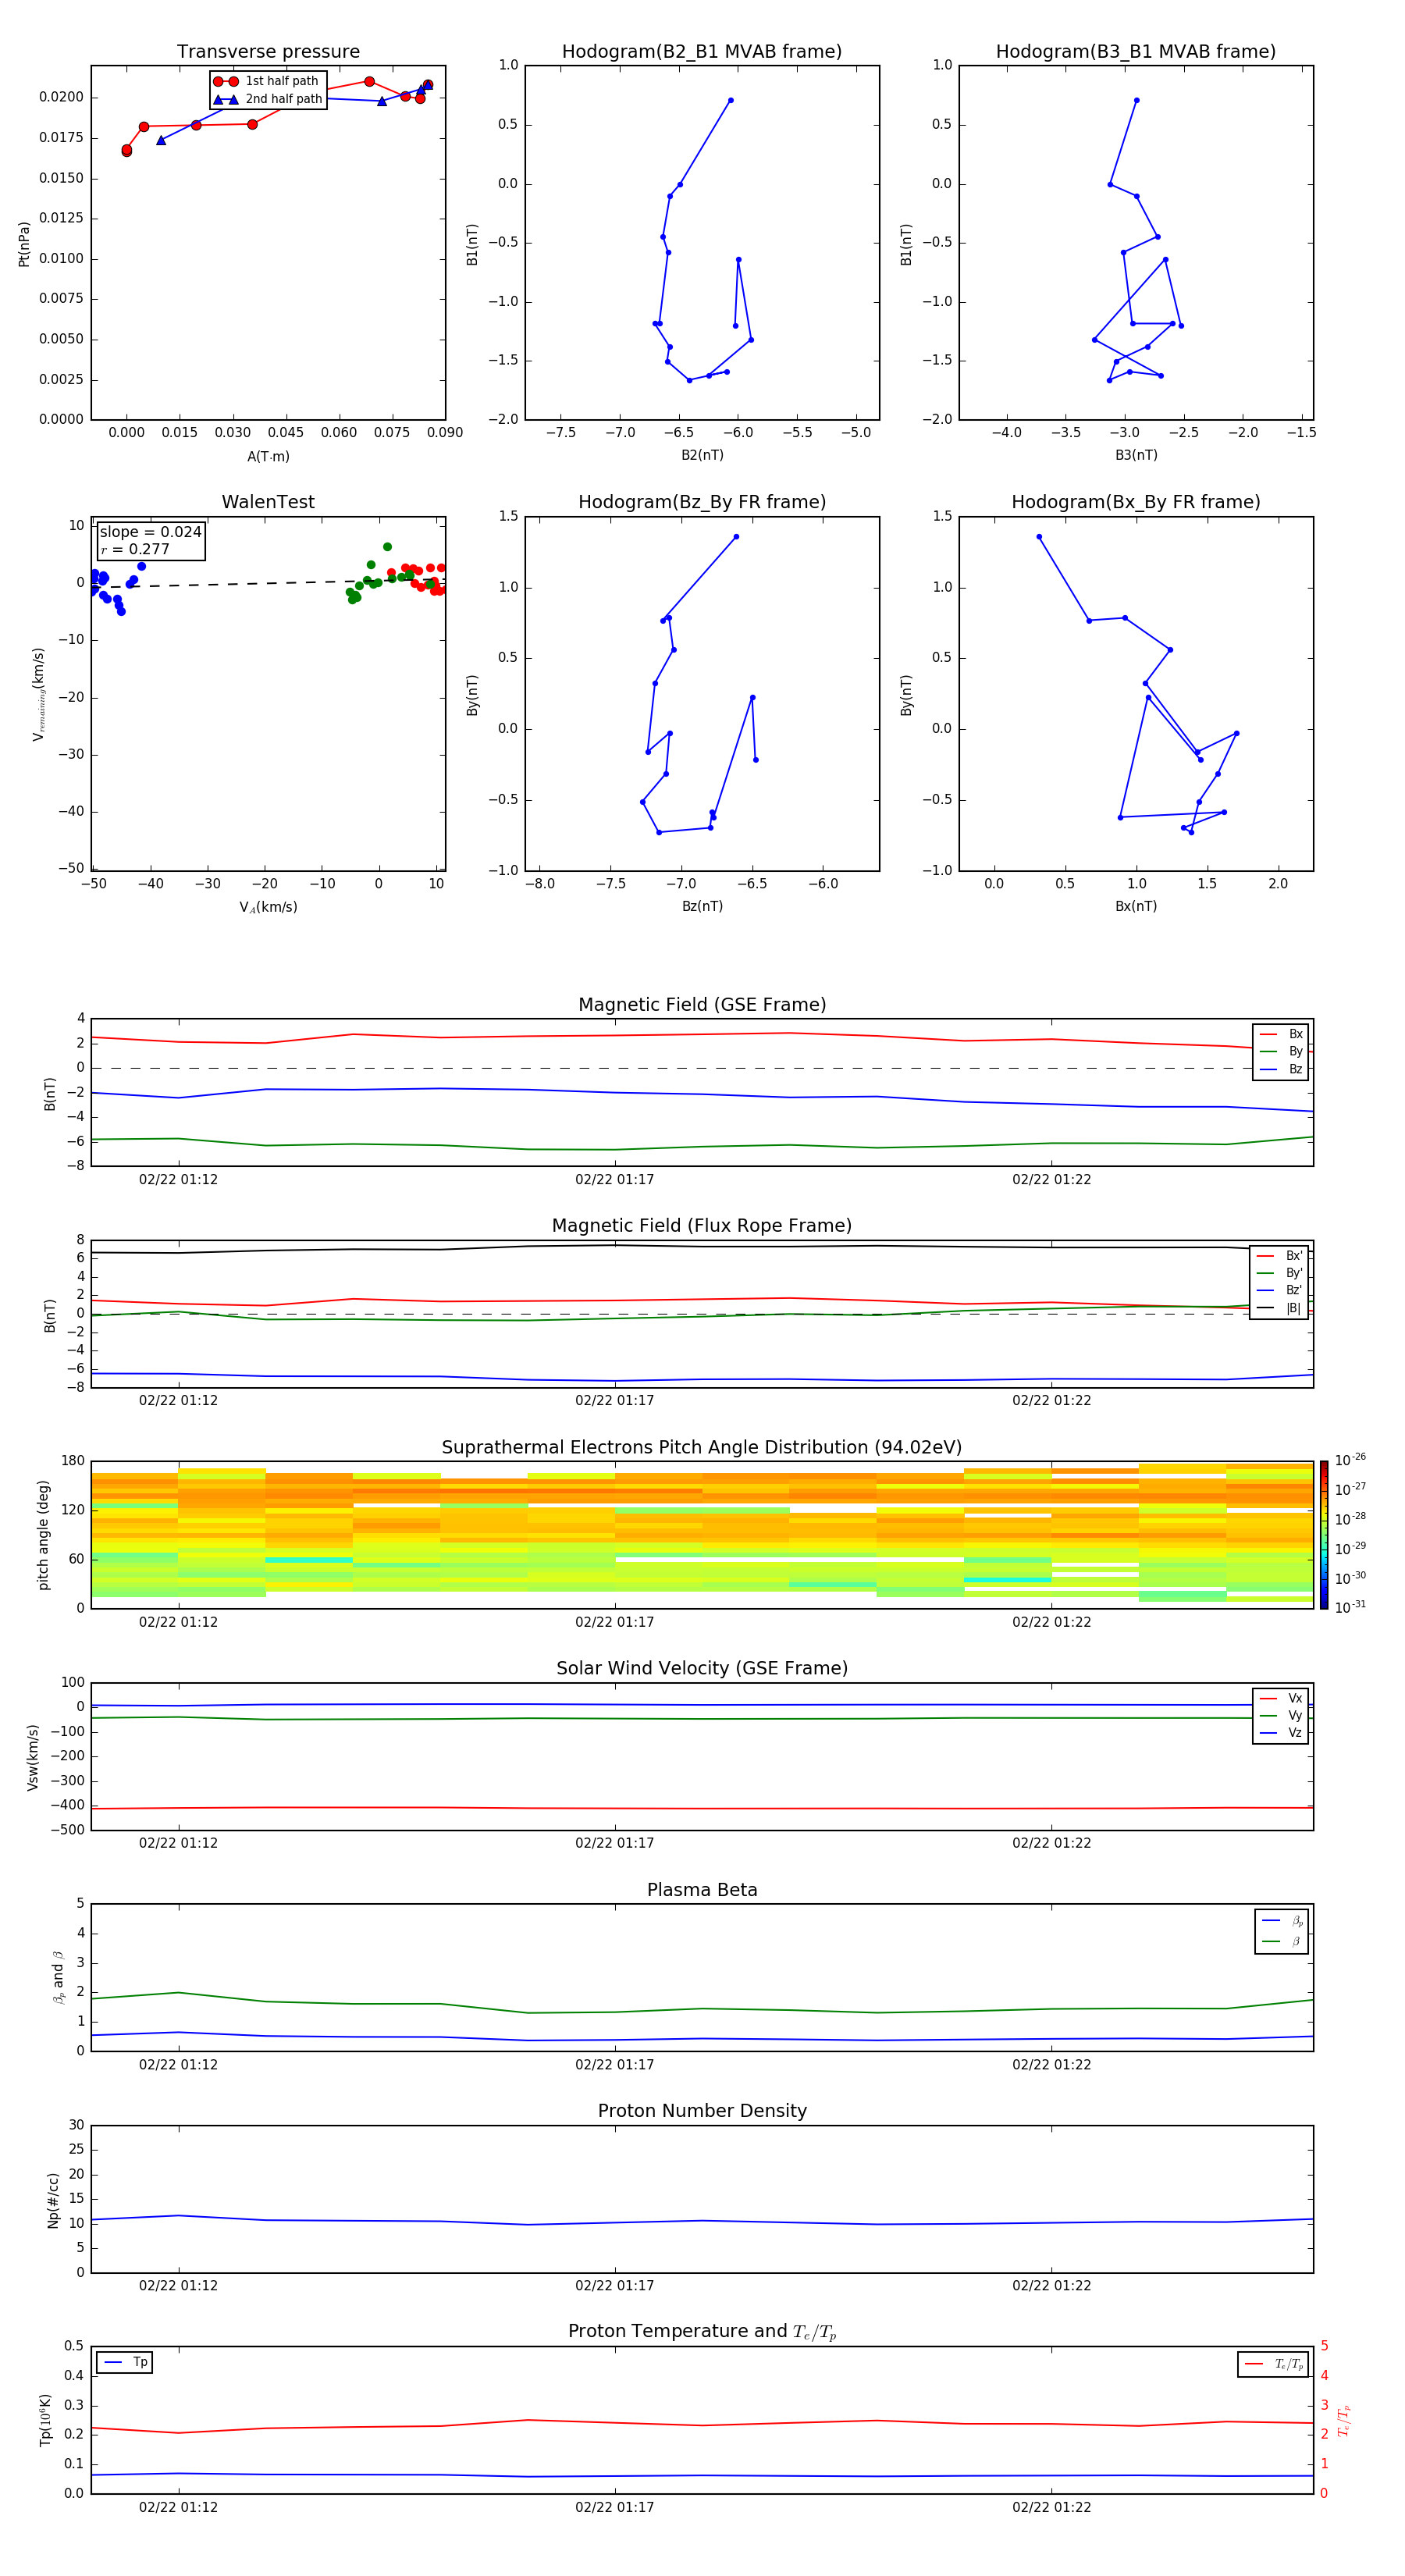Click the Bz' entry in Flux Rope legend
This screenshot has height=2576, width=1405.
pyautogui.click(x=1280, y=1290)
